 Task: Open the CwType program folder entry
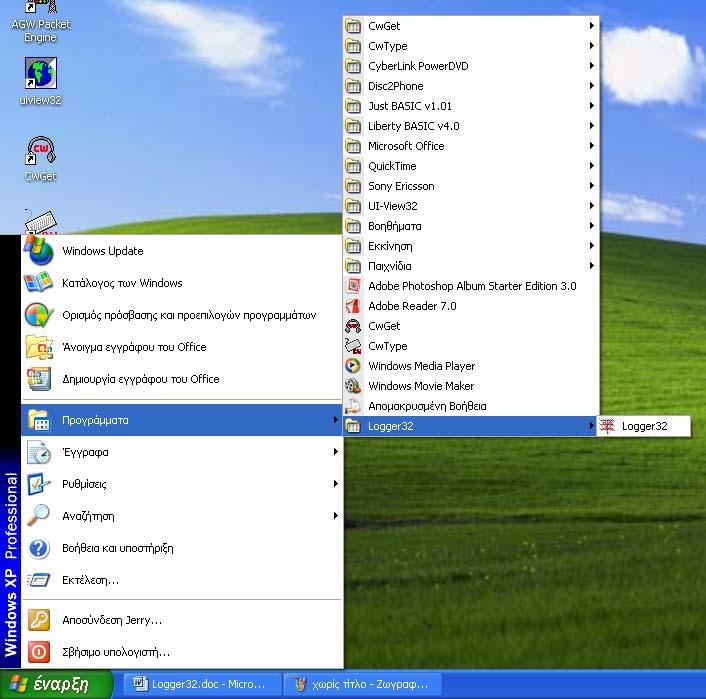(x=471, y=46)
